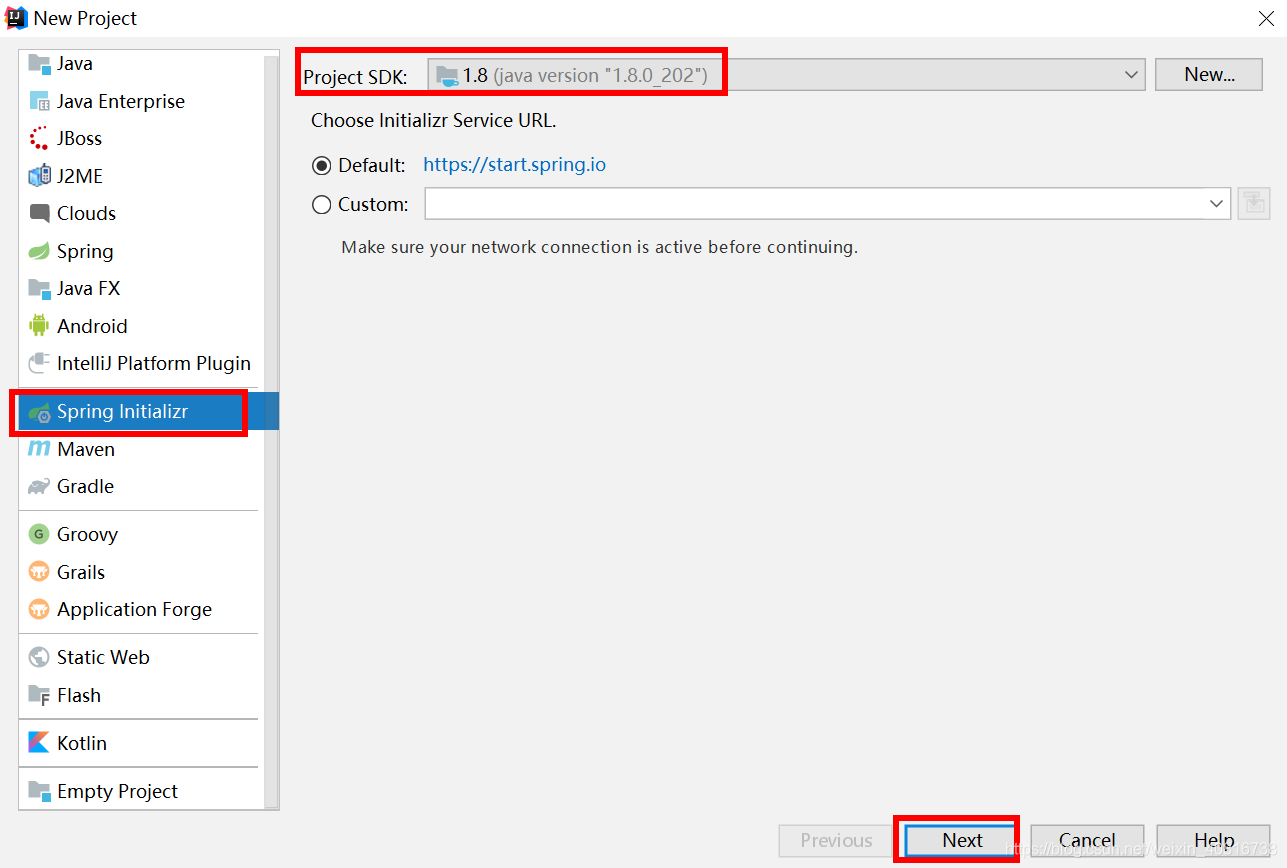The width and height of the screenshot is (1287, 868).
Task: Pick the Maven label
Action: point(86,449)
